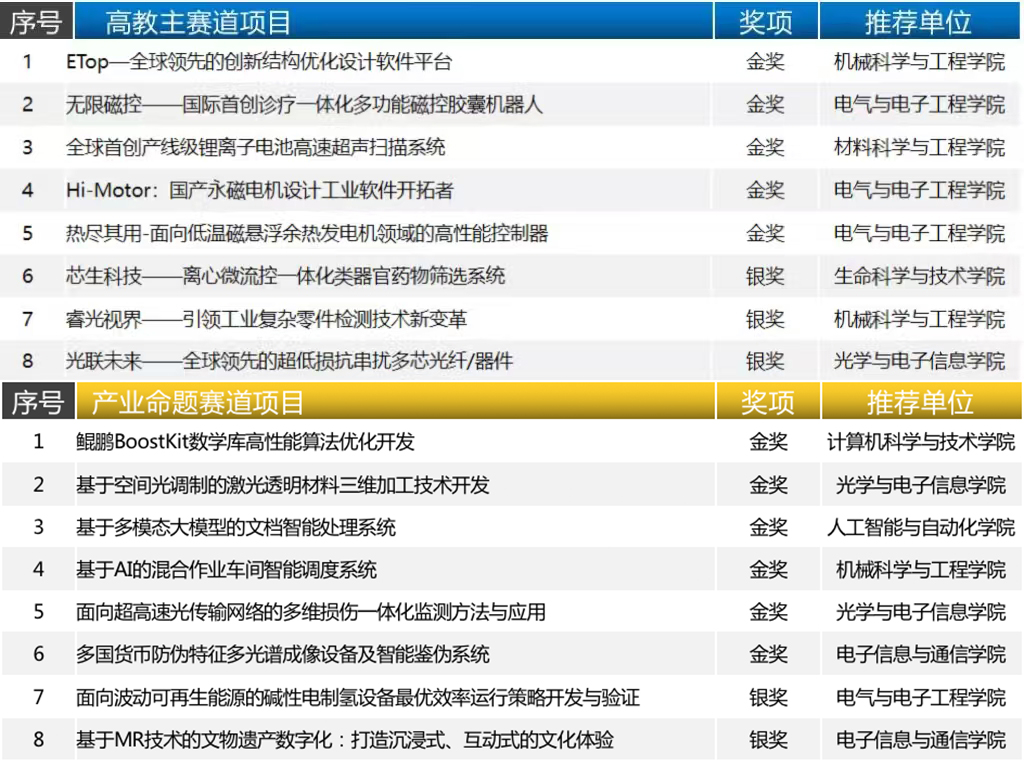Screen dimensions: 1024x766
Task: Click the 全球首创产线级锂离子电池高速超声扫描系统 entry
Action: point(255,147)
